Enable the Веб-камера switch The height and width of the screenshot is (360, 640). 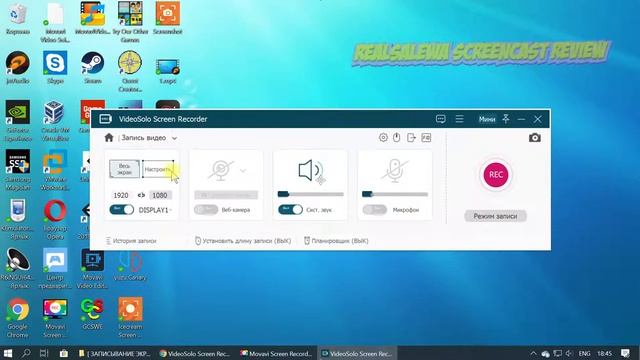pyautogui.click(x=206, y=210)
